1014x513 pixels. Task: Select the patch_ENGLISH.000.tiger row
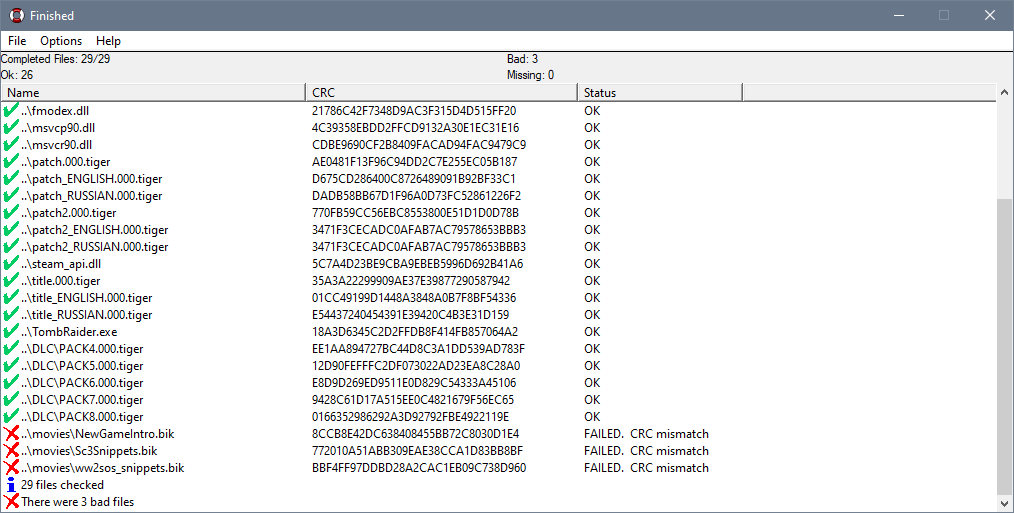92,179
